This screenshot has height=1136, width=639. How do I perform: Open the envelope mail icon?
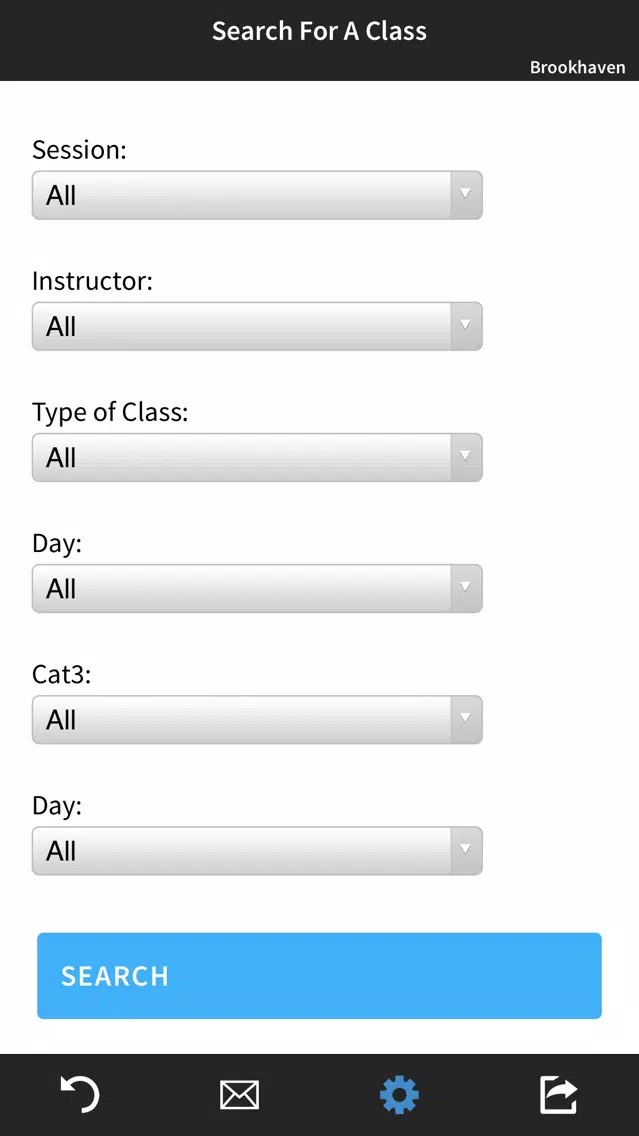[x=240, y=1095]
